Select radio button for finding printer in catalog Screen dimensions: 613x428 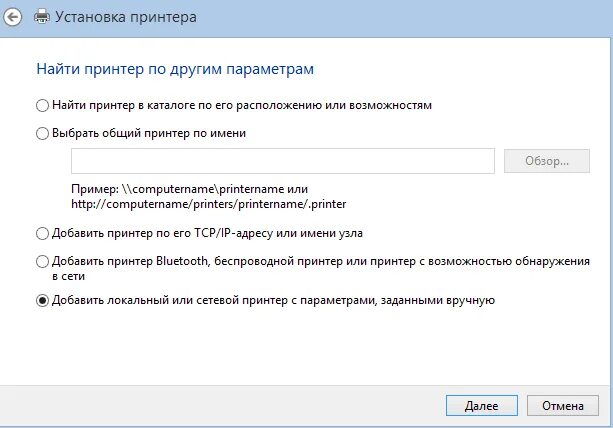coord(42,106)
